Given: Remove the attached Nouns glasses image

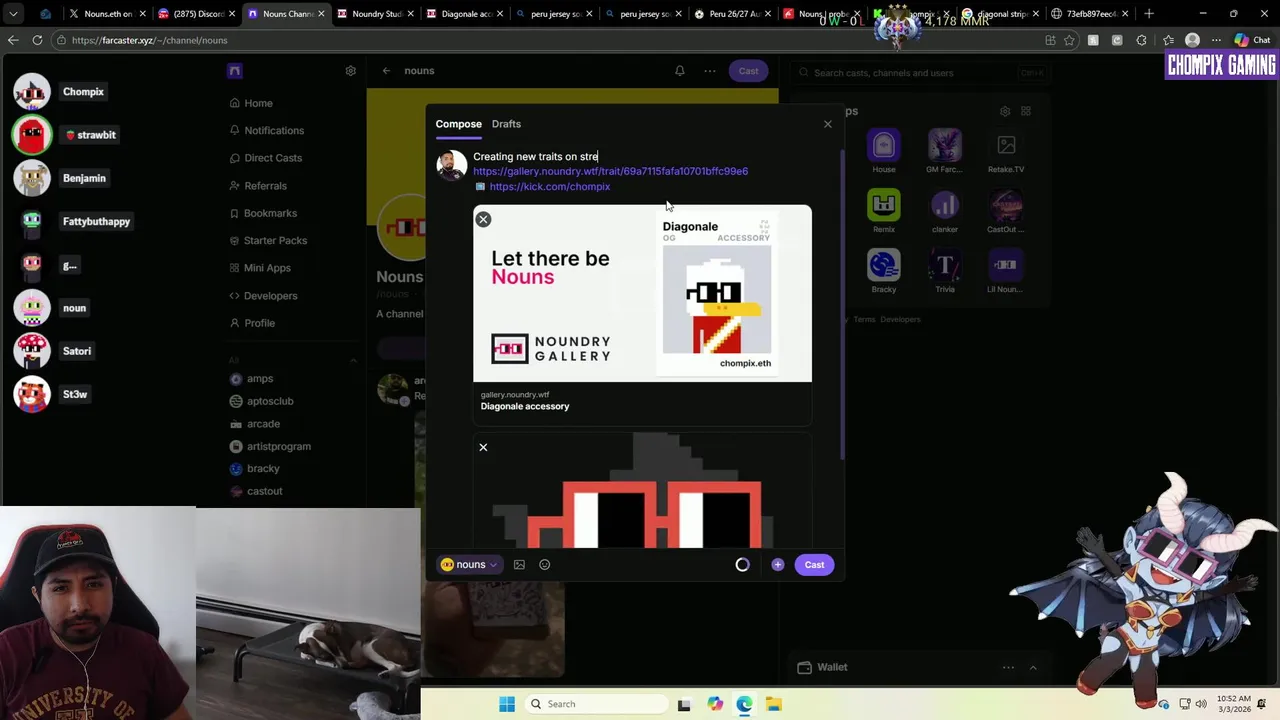Looking at the screenshot, I should coord(483,447).
